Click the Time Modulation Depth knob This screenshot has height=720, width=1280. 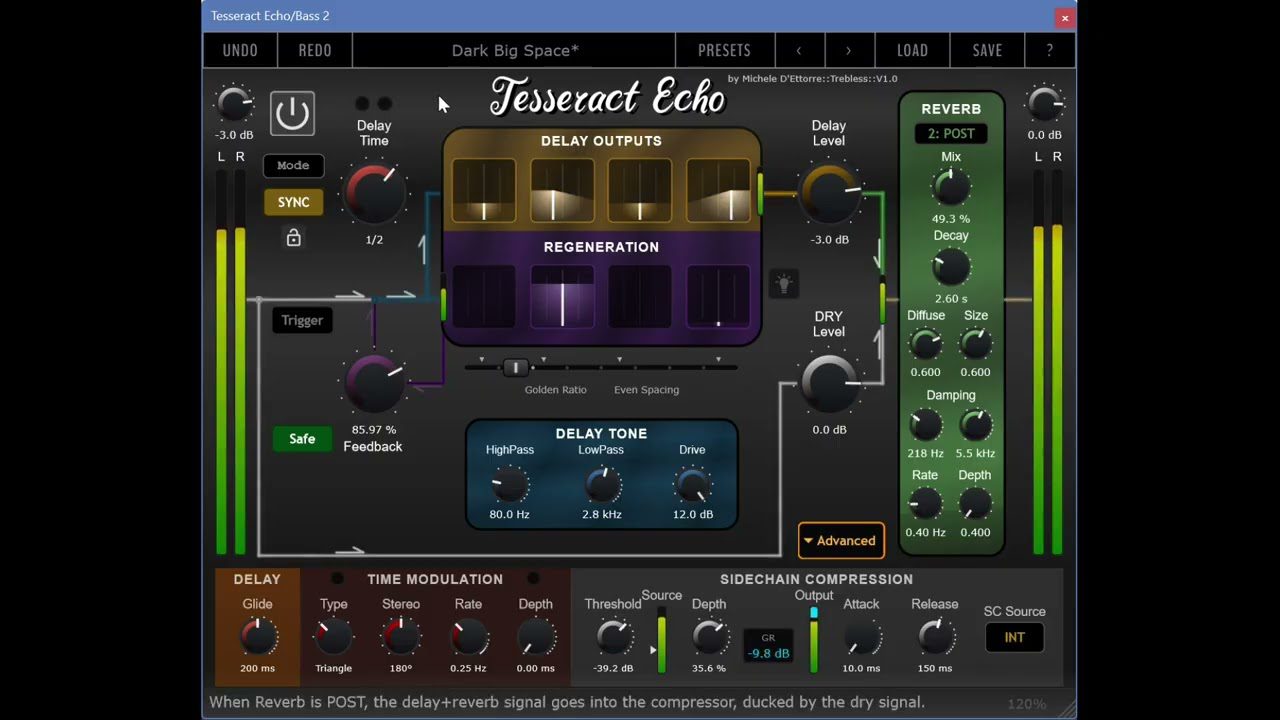(x=535, y=637)
